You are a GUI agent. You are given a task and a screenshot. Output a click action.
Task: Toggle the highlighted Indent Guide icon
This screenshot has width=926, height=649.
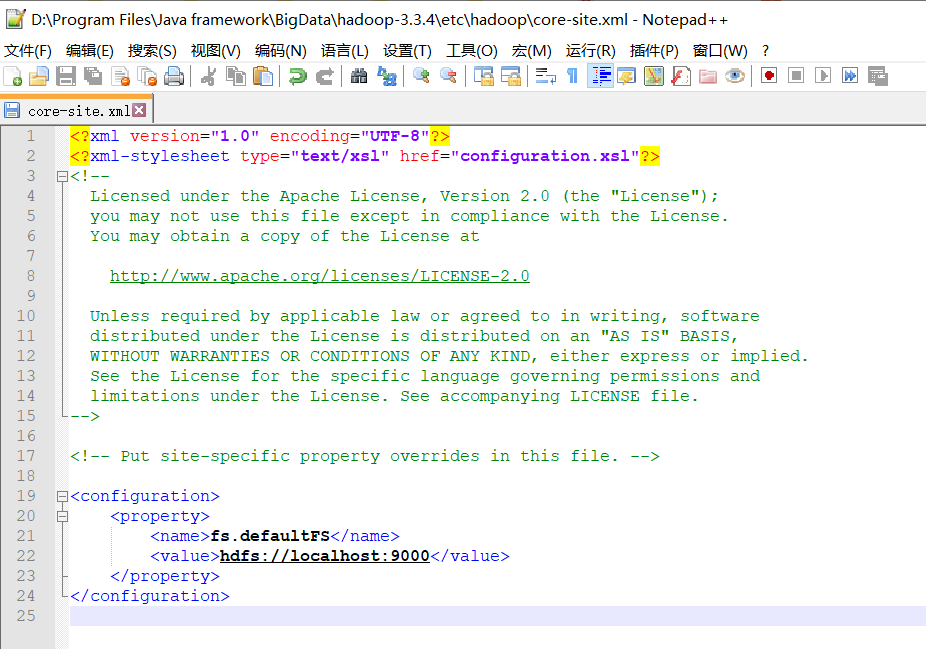[x=601, y=76]
